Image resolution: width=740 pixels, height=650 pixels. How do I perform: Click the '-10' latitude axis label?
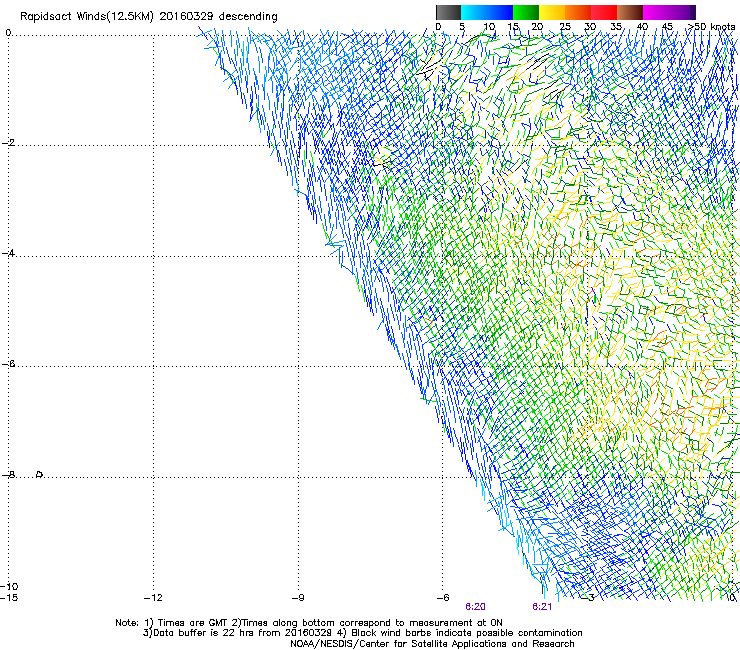click(x=9, y=586)
